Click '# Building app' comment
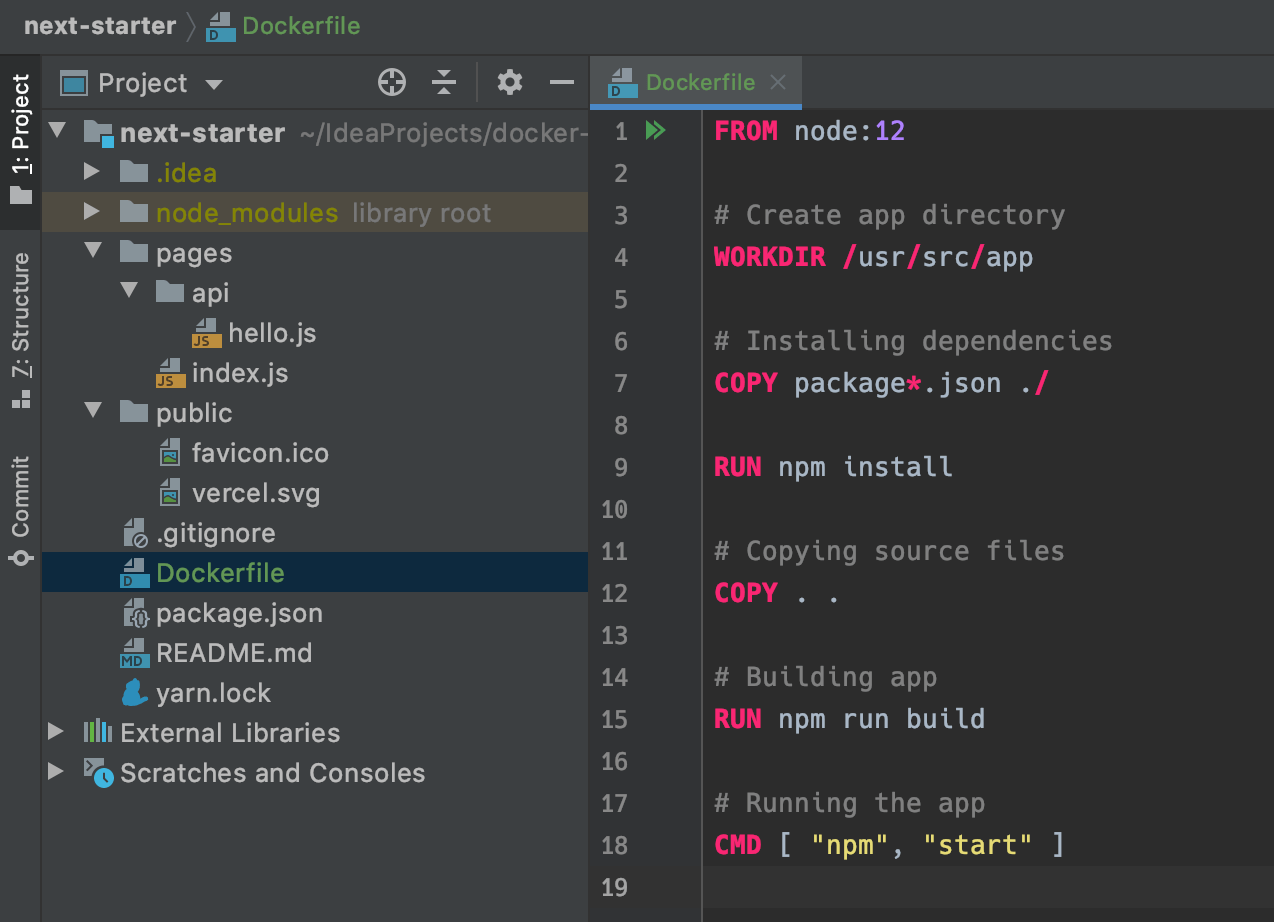The image size is (1274, 922). (x=825, y=677)
